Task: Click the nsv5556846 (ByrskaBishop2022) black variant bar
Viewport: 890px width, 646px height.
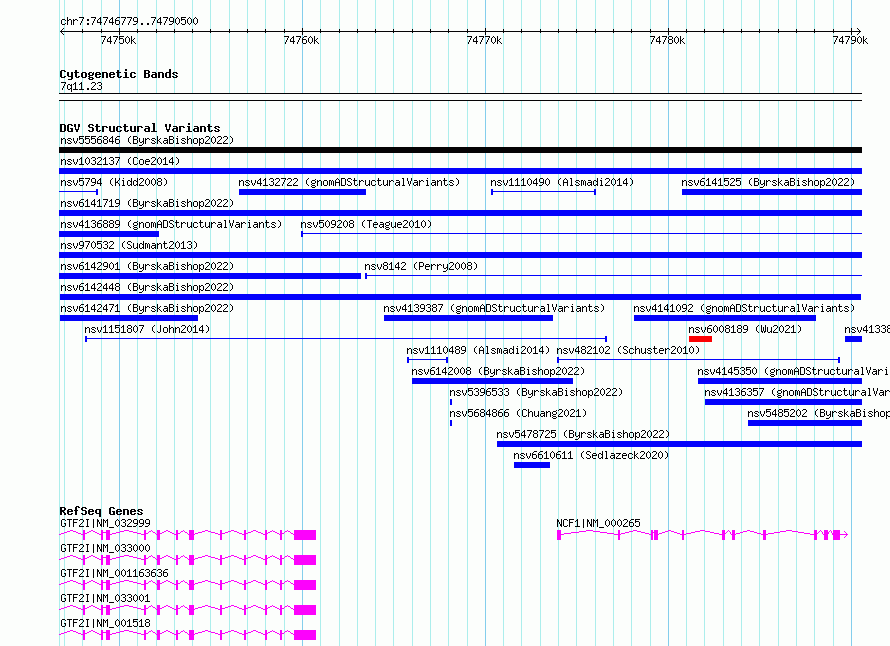Action: pos(460,150)
